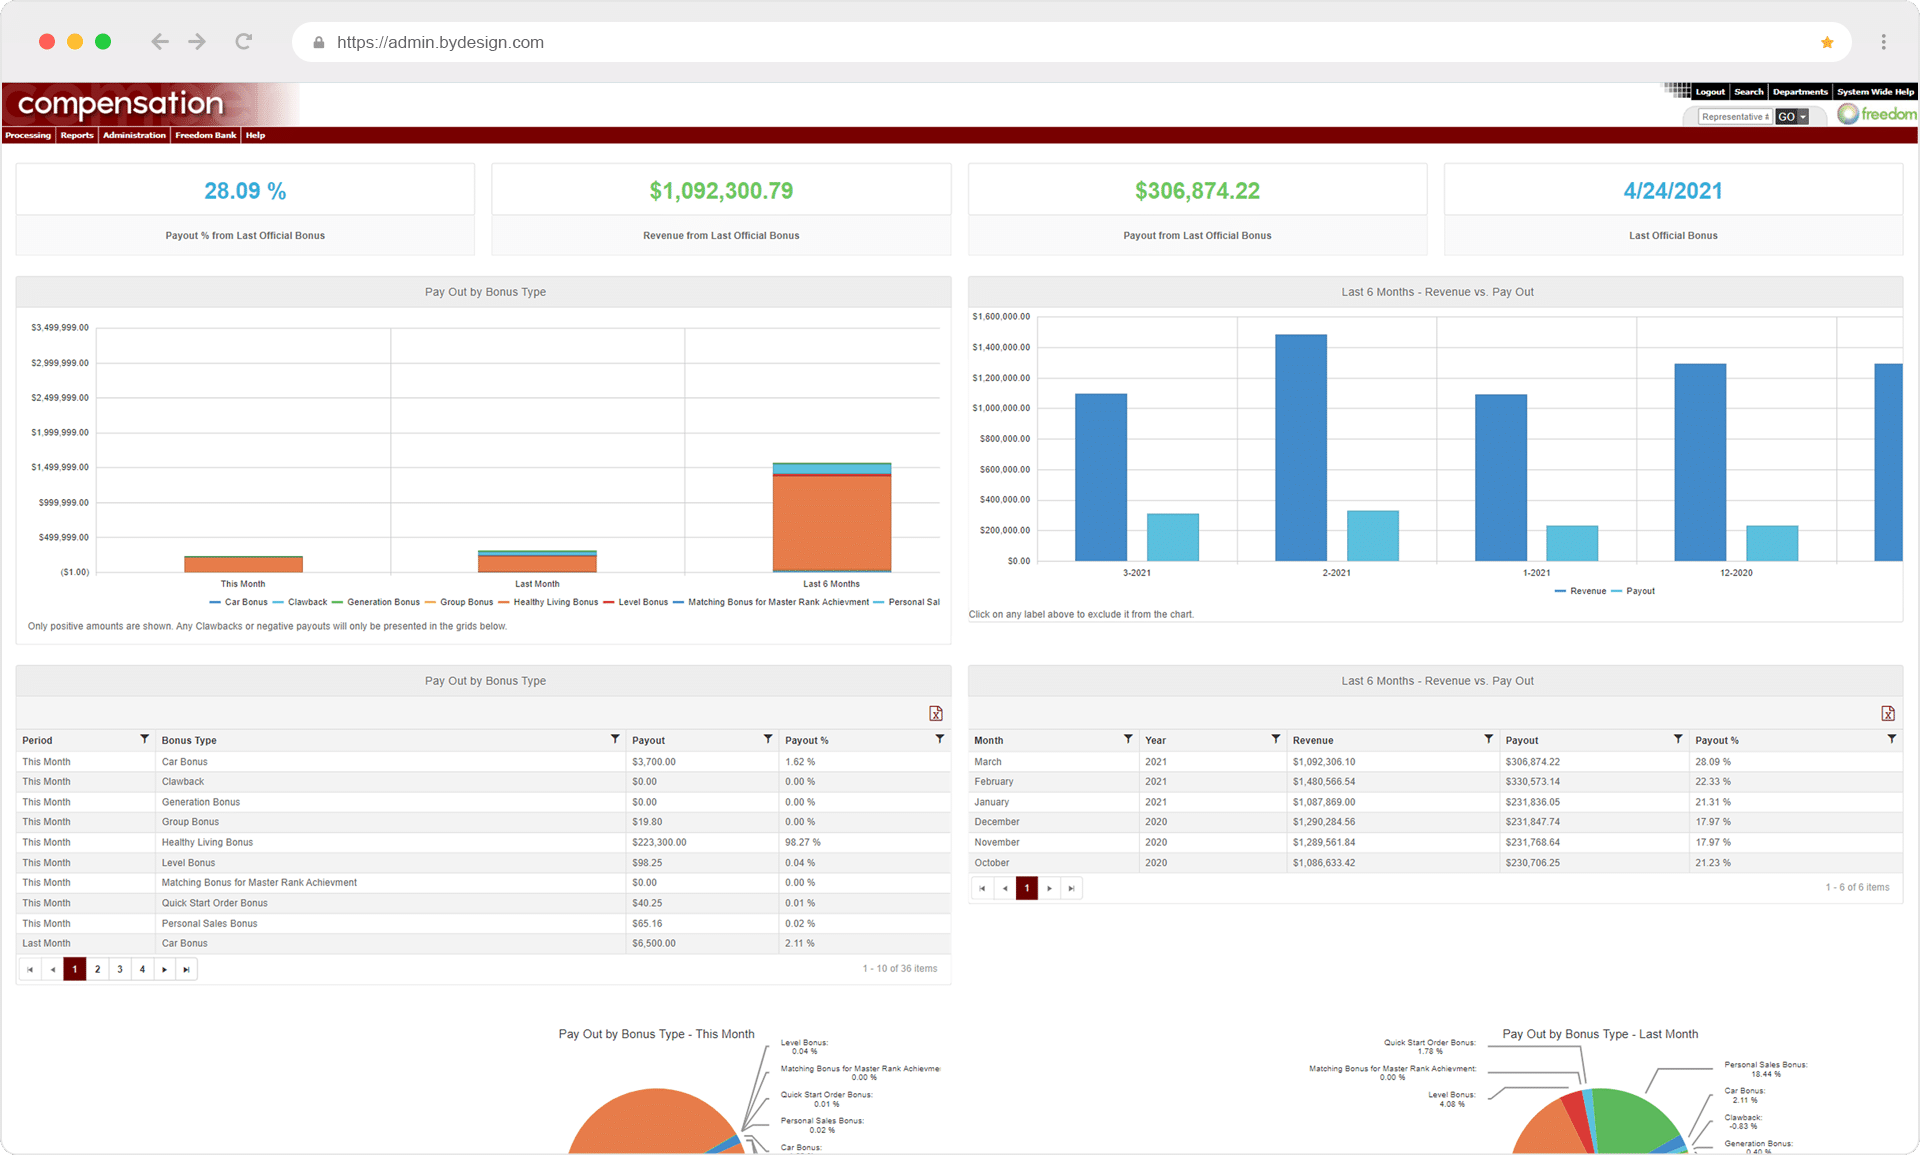
Task: Click revenue value $1,480,566.54
Action: coord(1324,782)
